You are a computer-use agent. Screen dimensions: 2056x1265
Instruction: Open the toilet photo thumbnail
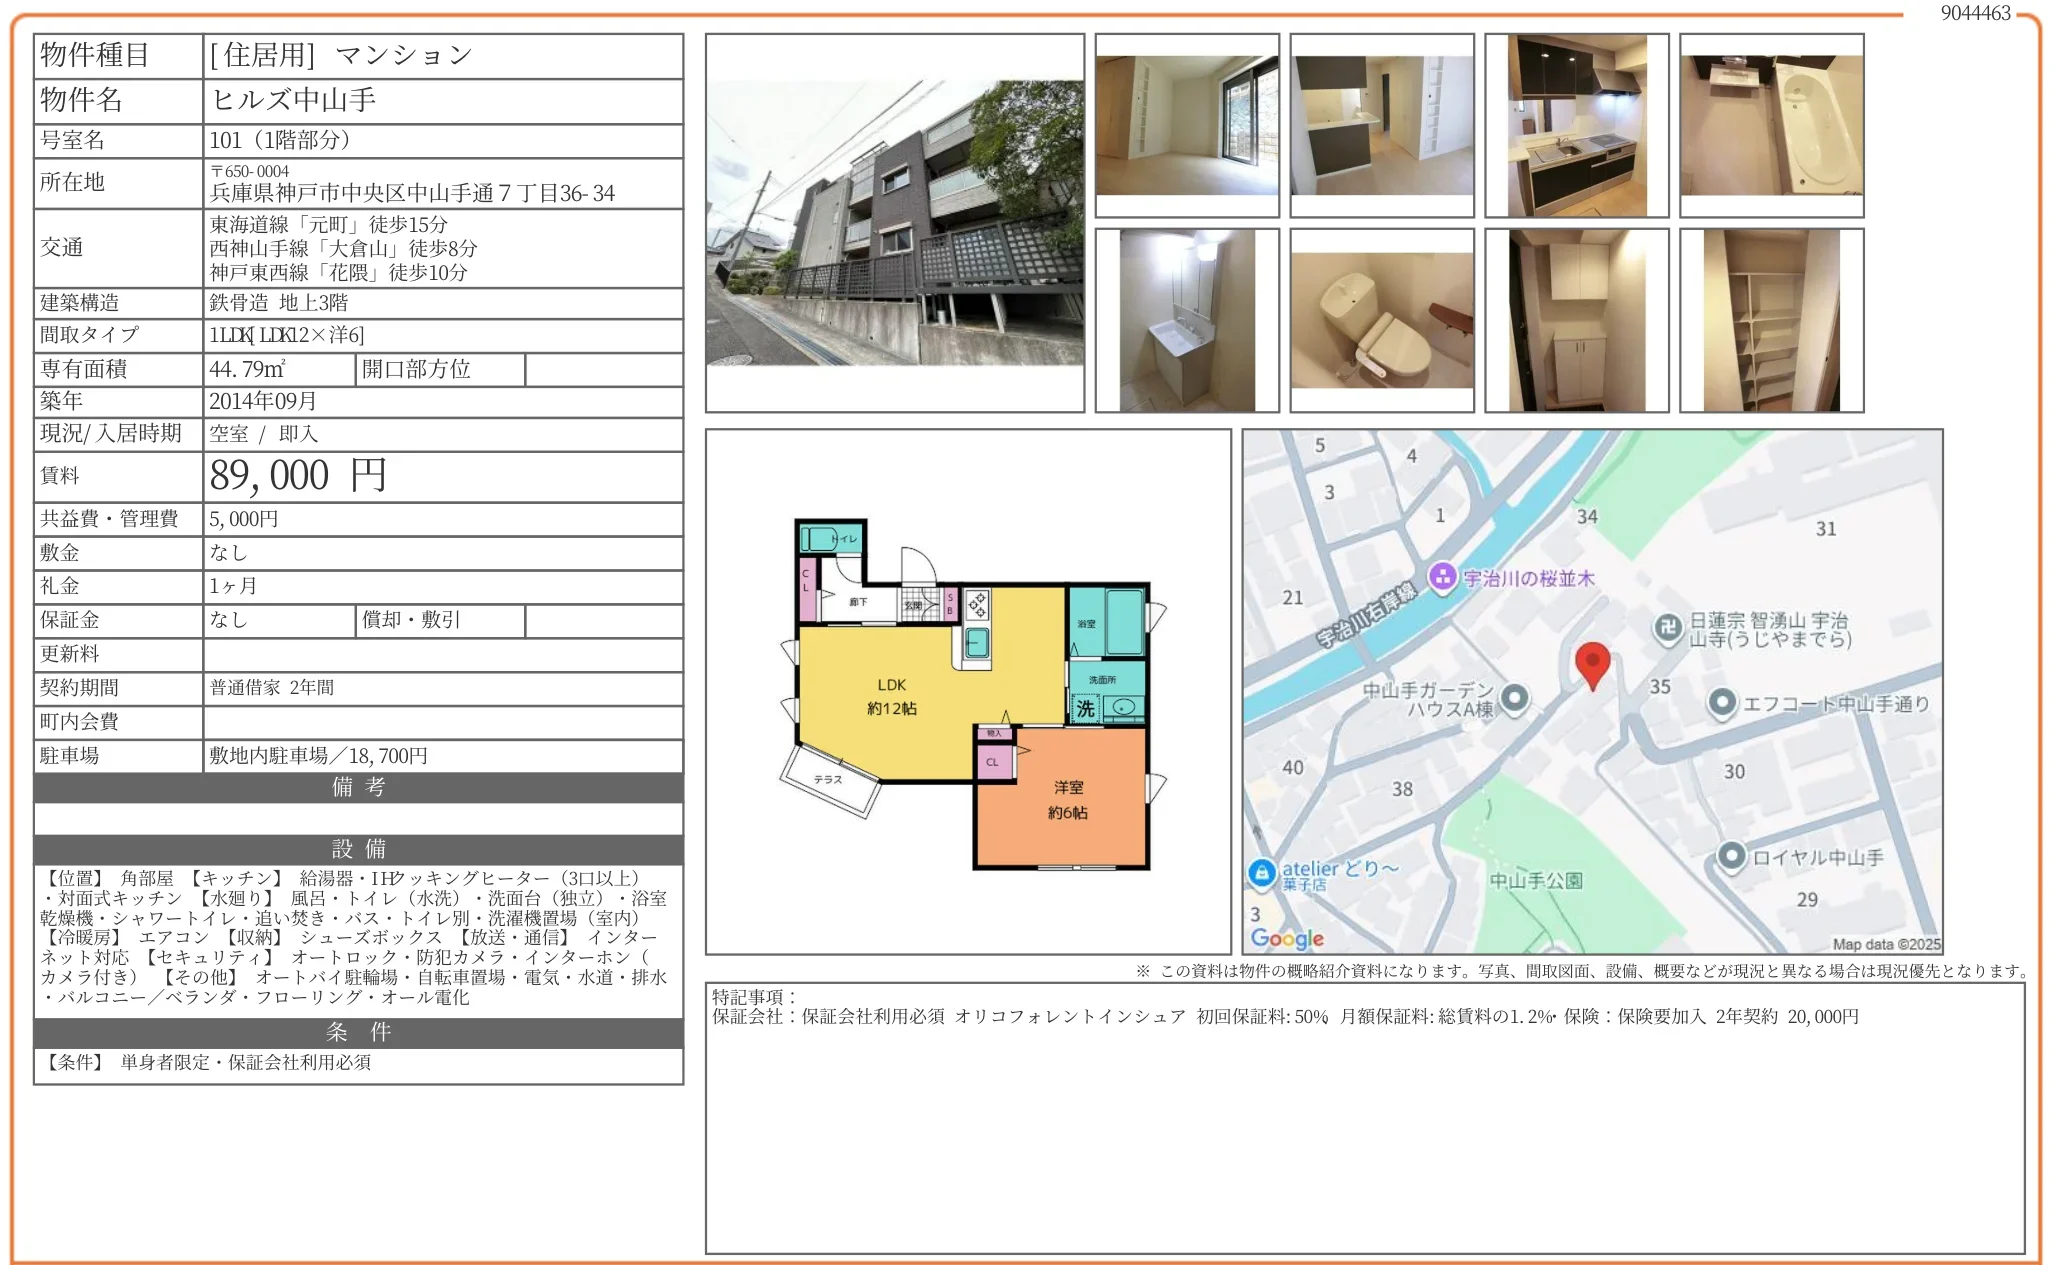1381,320
